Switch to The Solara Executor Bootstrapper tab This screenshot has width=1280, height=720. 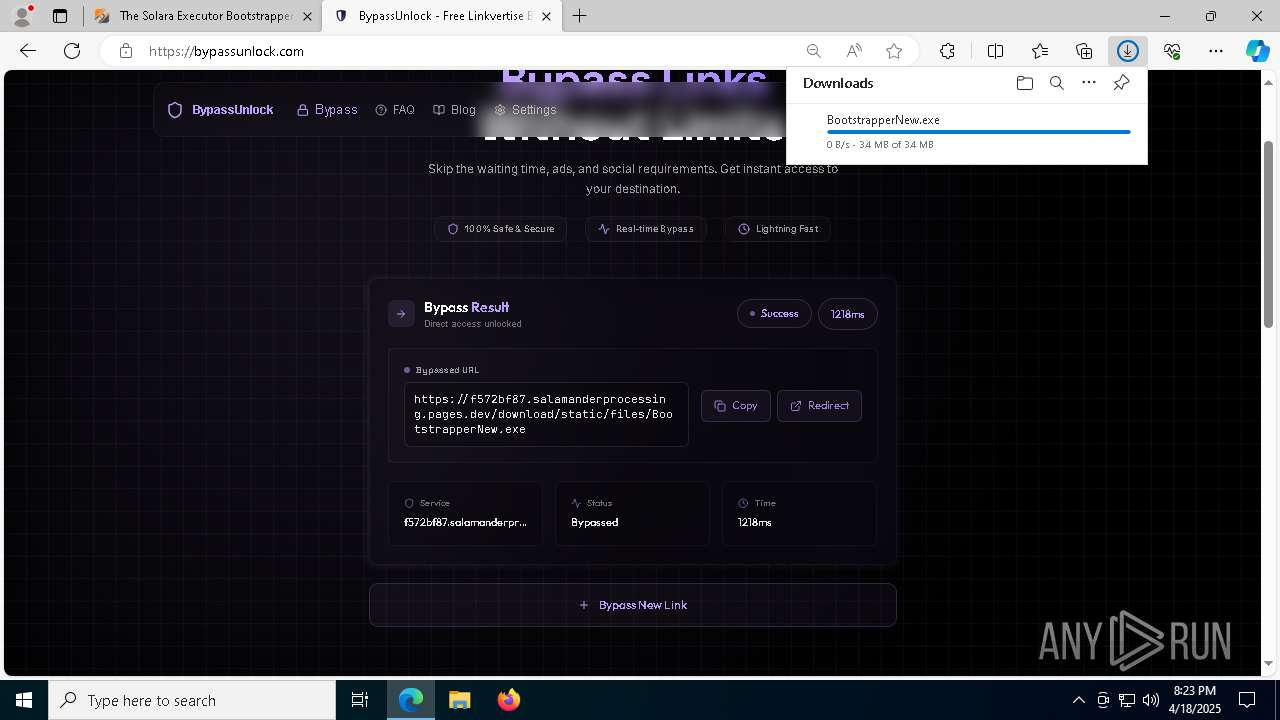pos(203,16)
